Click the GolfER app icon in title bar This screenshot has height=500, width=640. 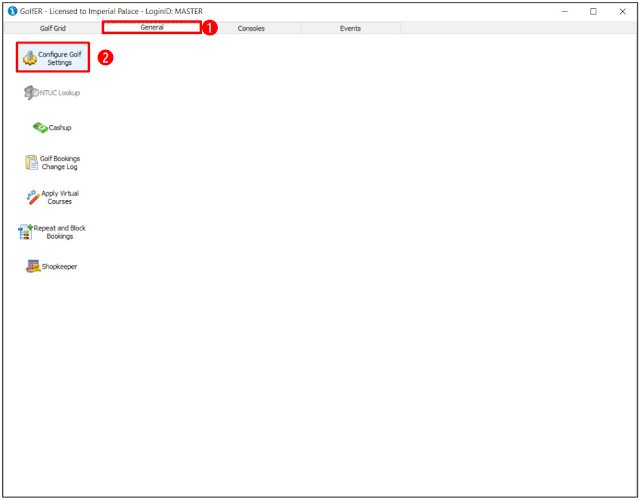[12, 11]
